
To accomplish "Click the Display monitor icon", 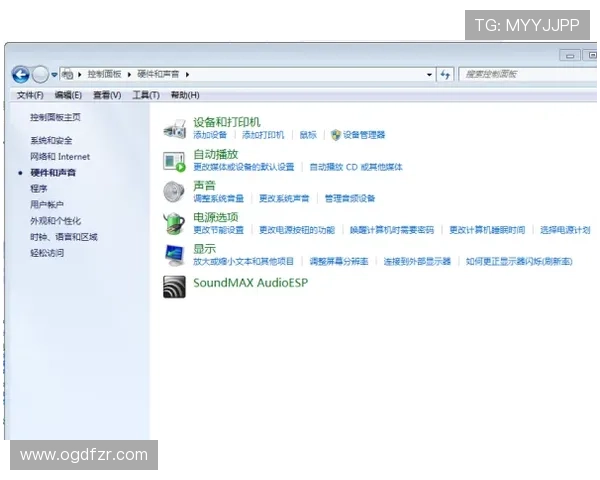I will coord(174,255).
